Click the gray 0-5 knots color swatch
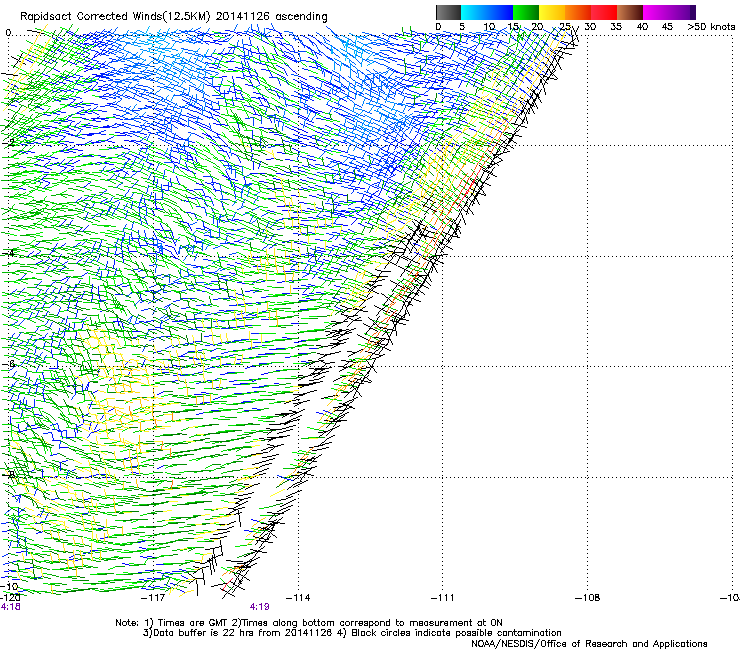 click(448, 12)
